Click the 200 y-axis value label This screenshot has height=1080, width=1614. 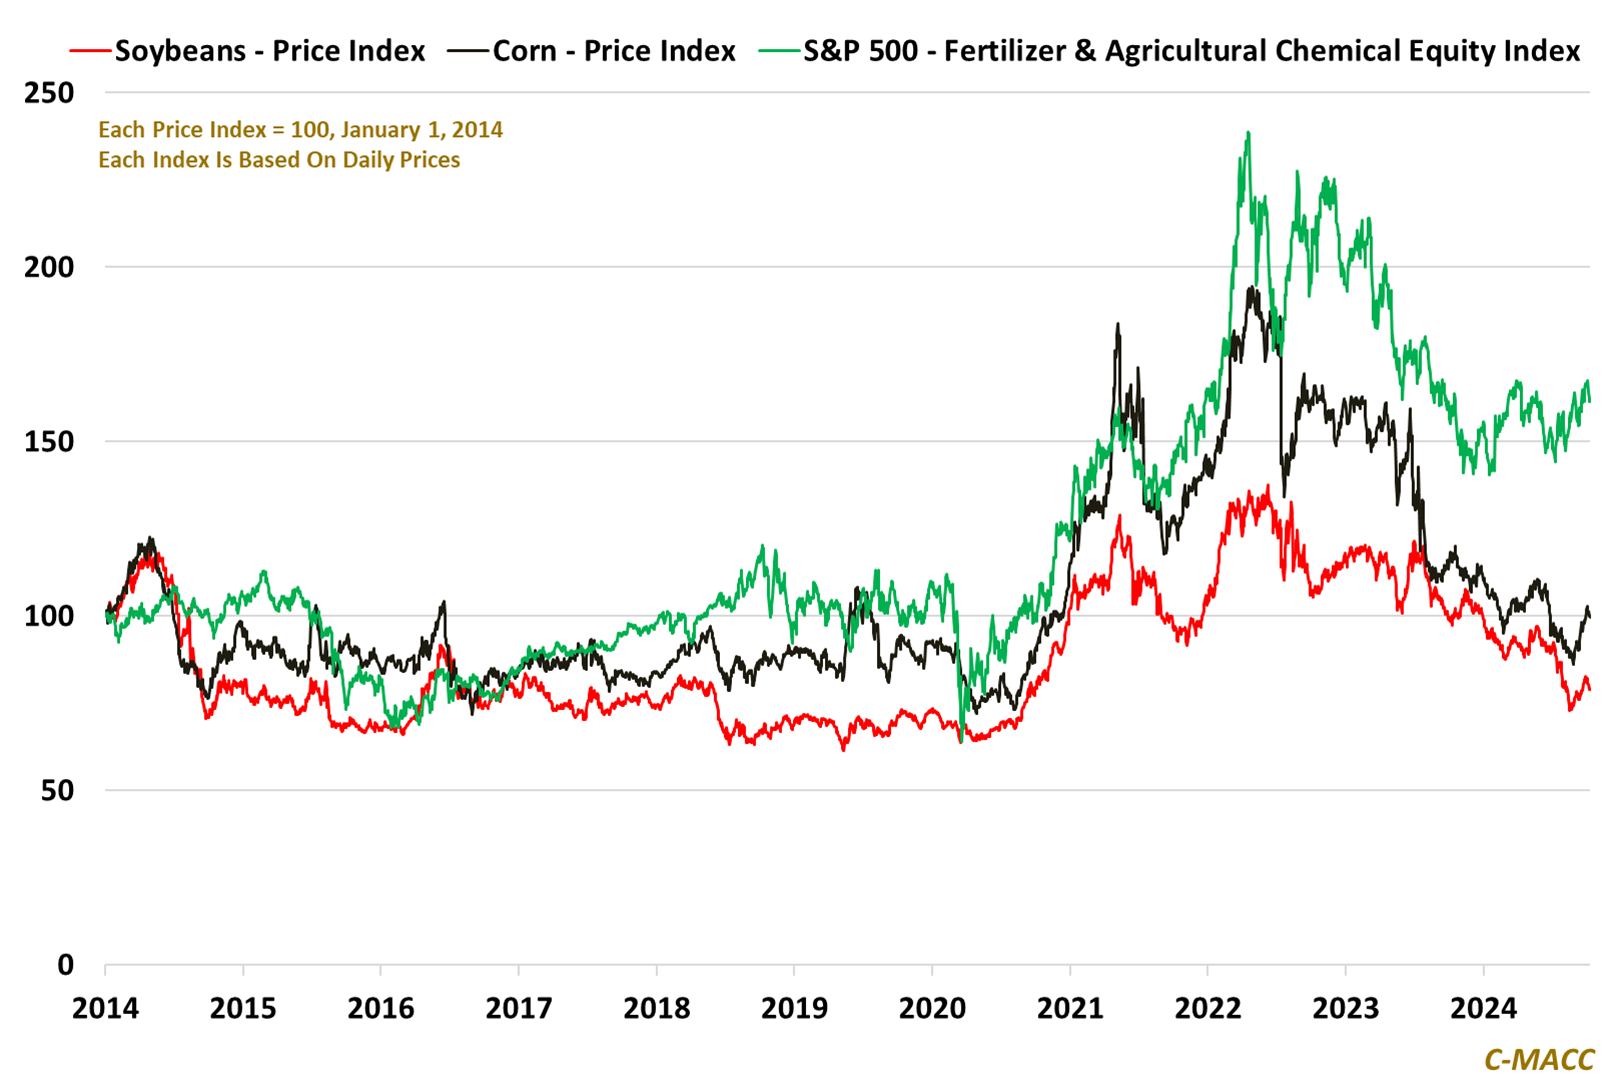(x=49, y=267)
